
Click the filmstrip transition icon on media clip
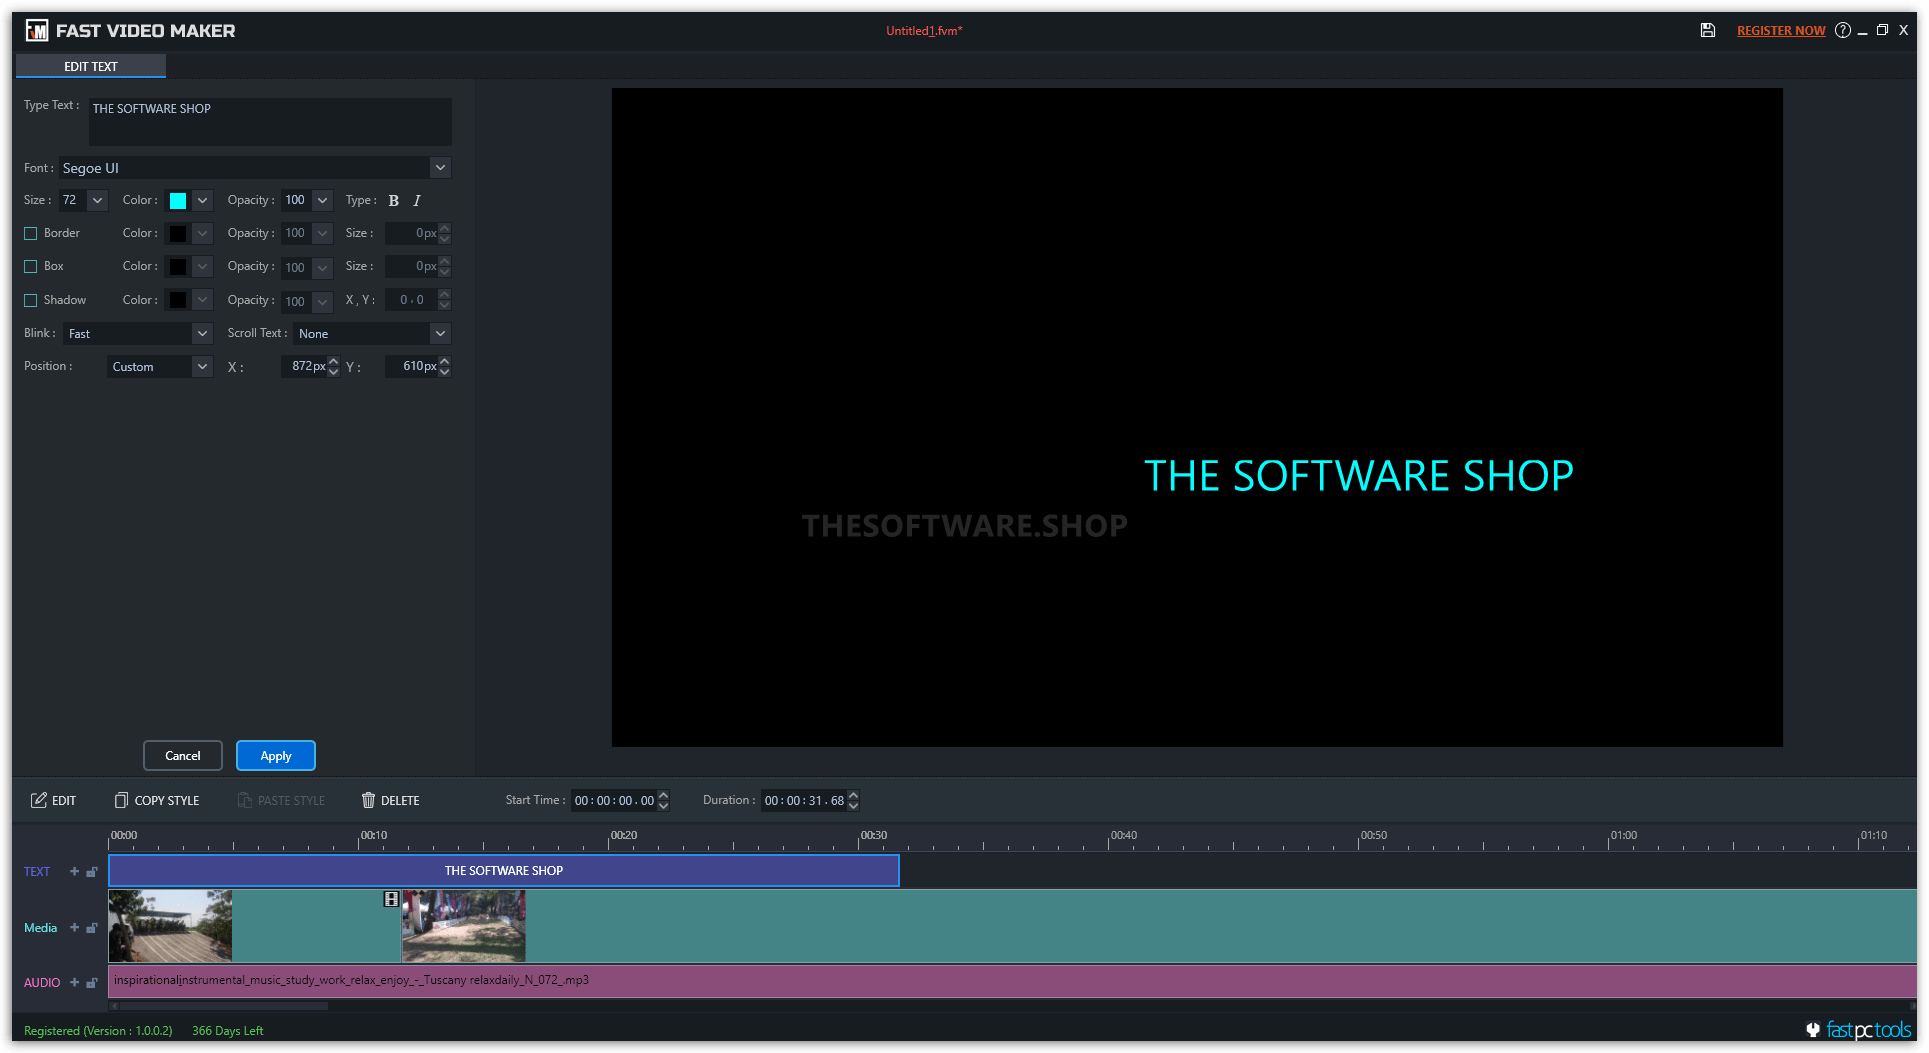point(391,899)
